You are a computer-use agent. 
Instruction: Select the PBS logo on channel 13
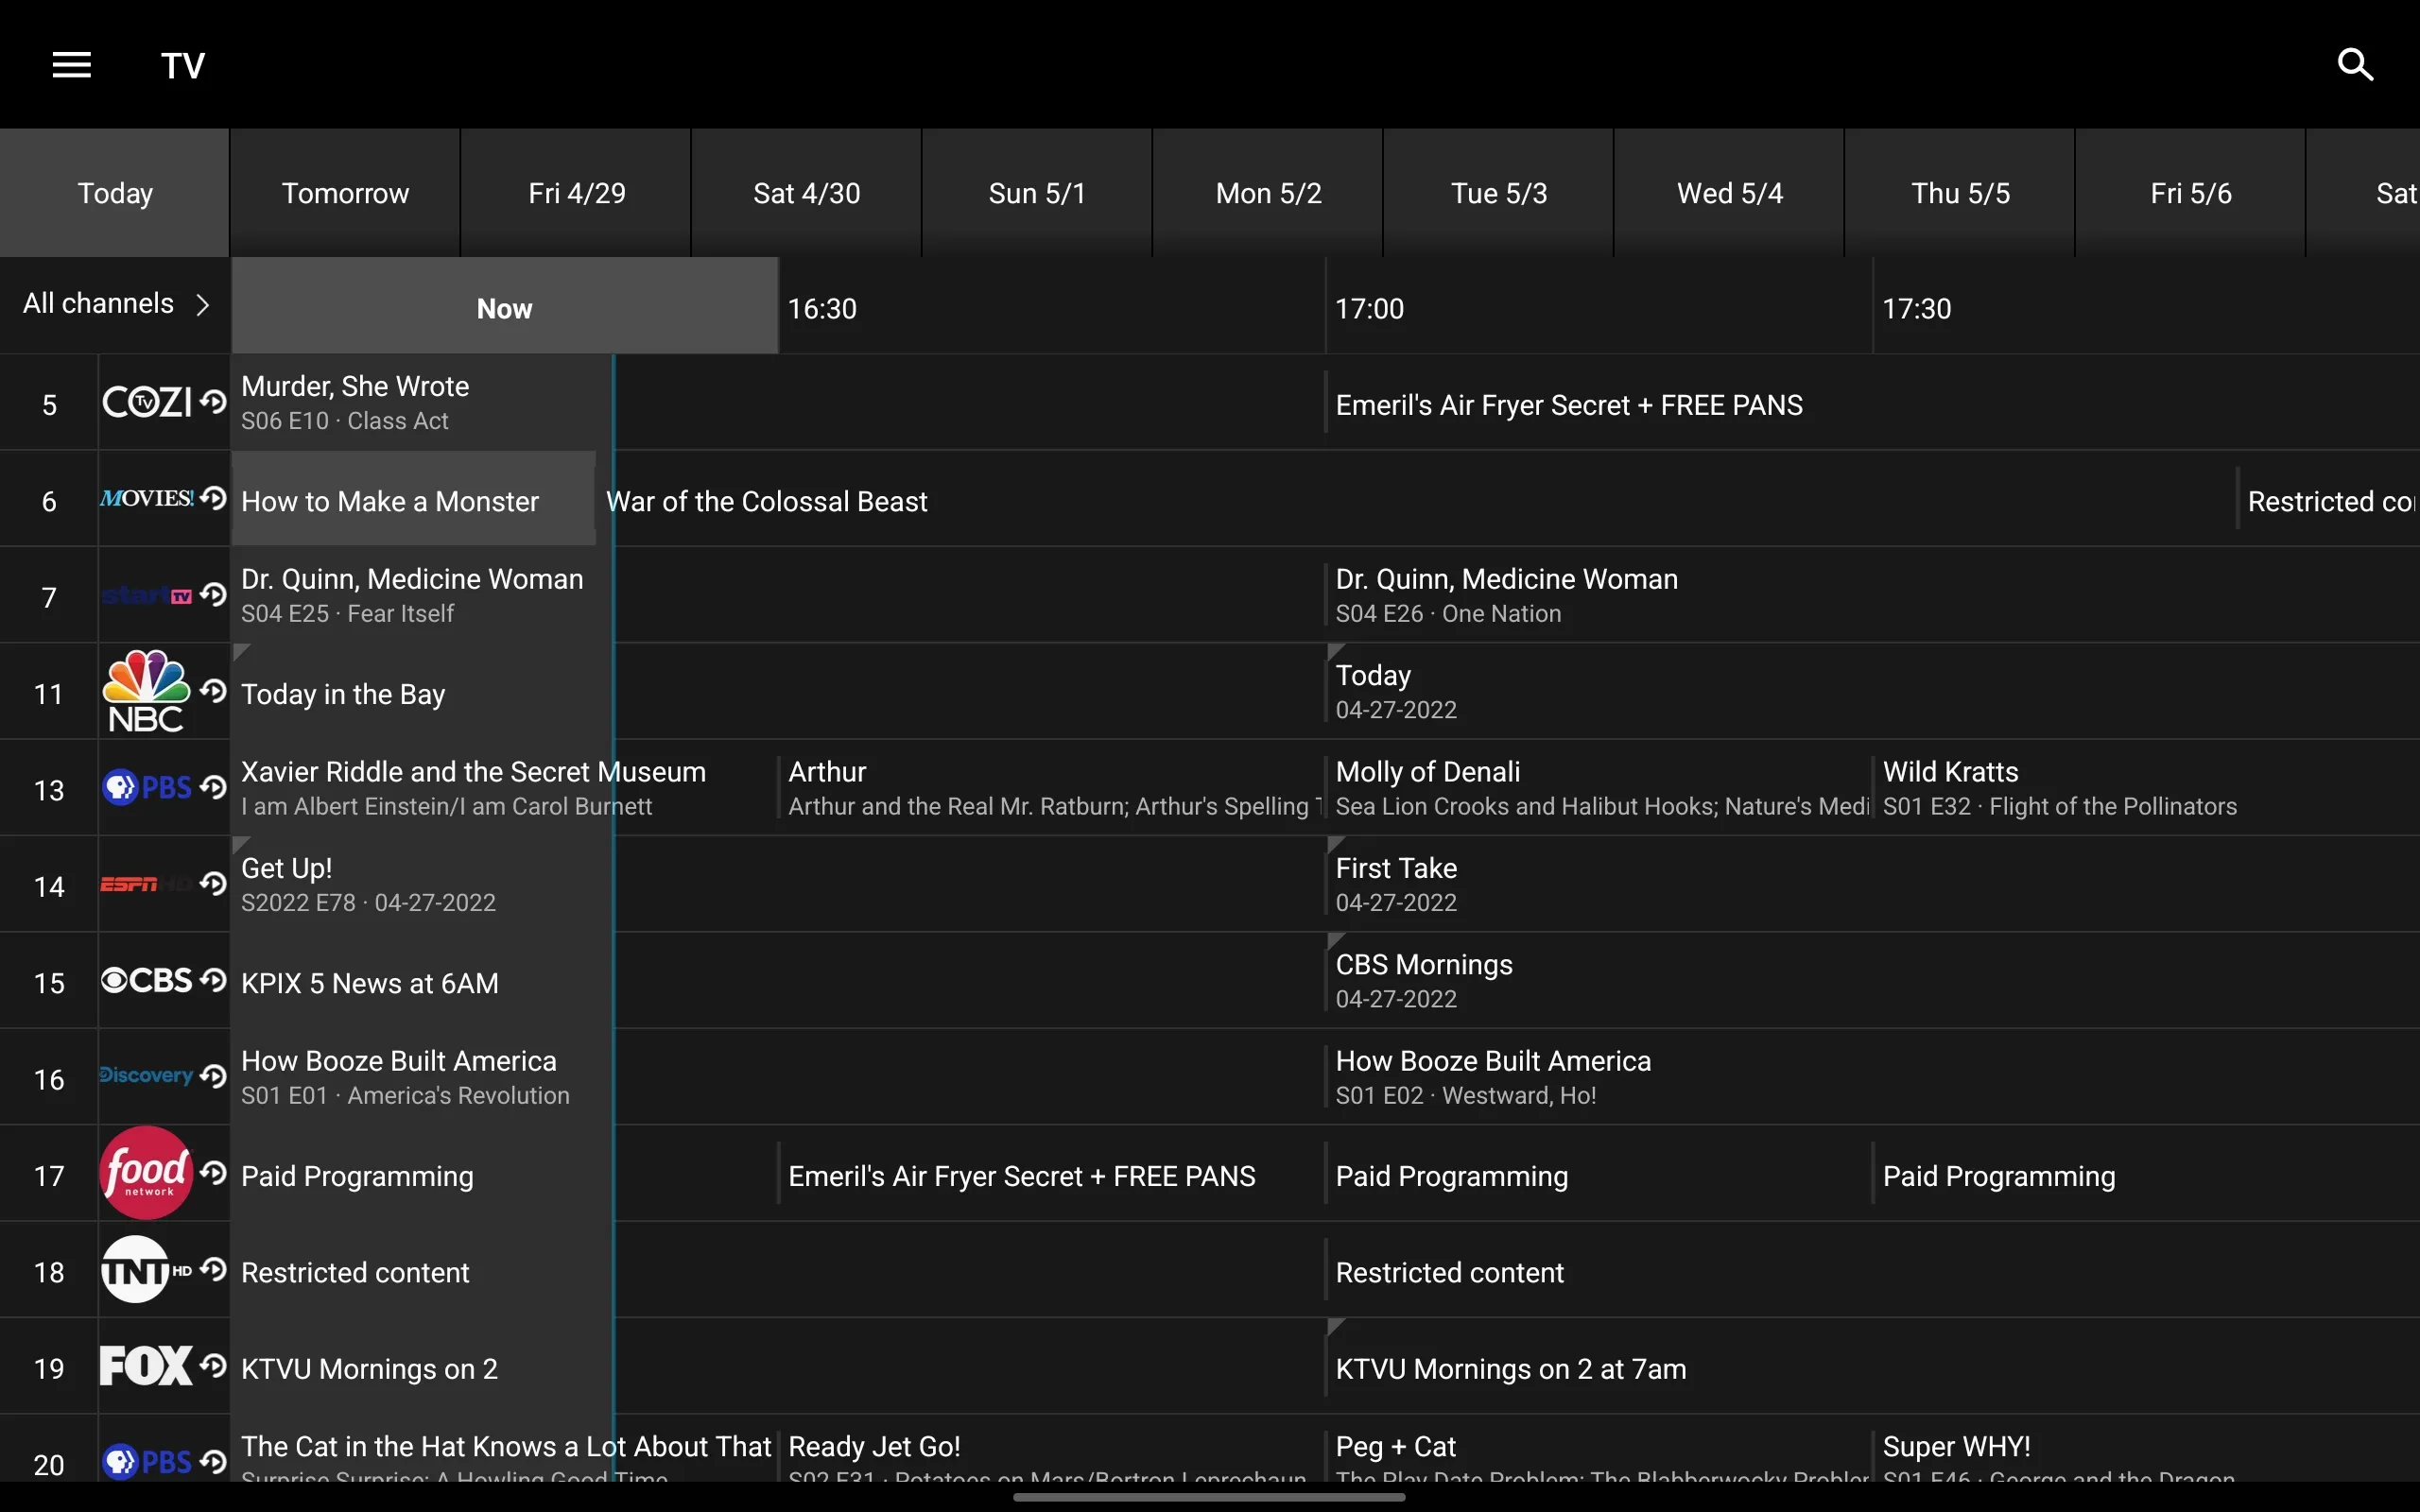coord(147,788)
